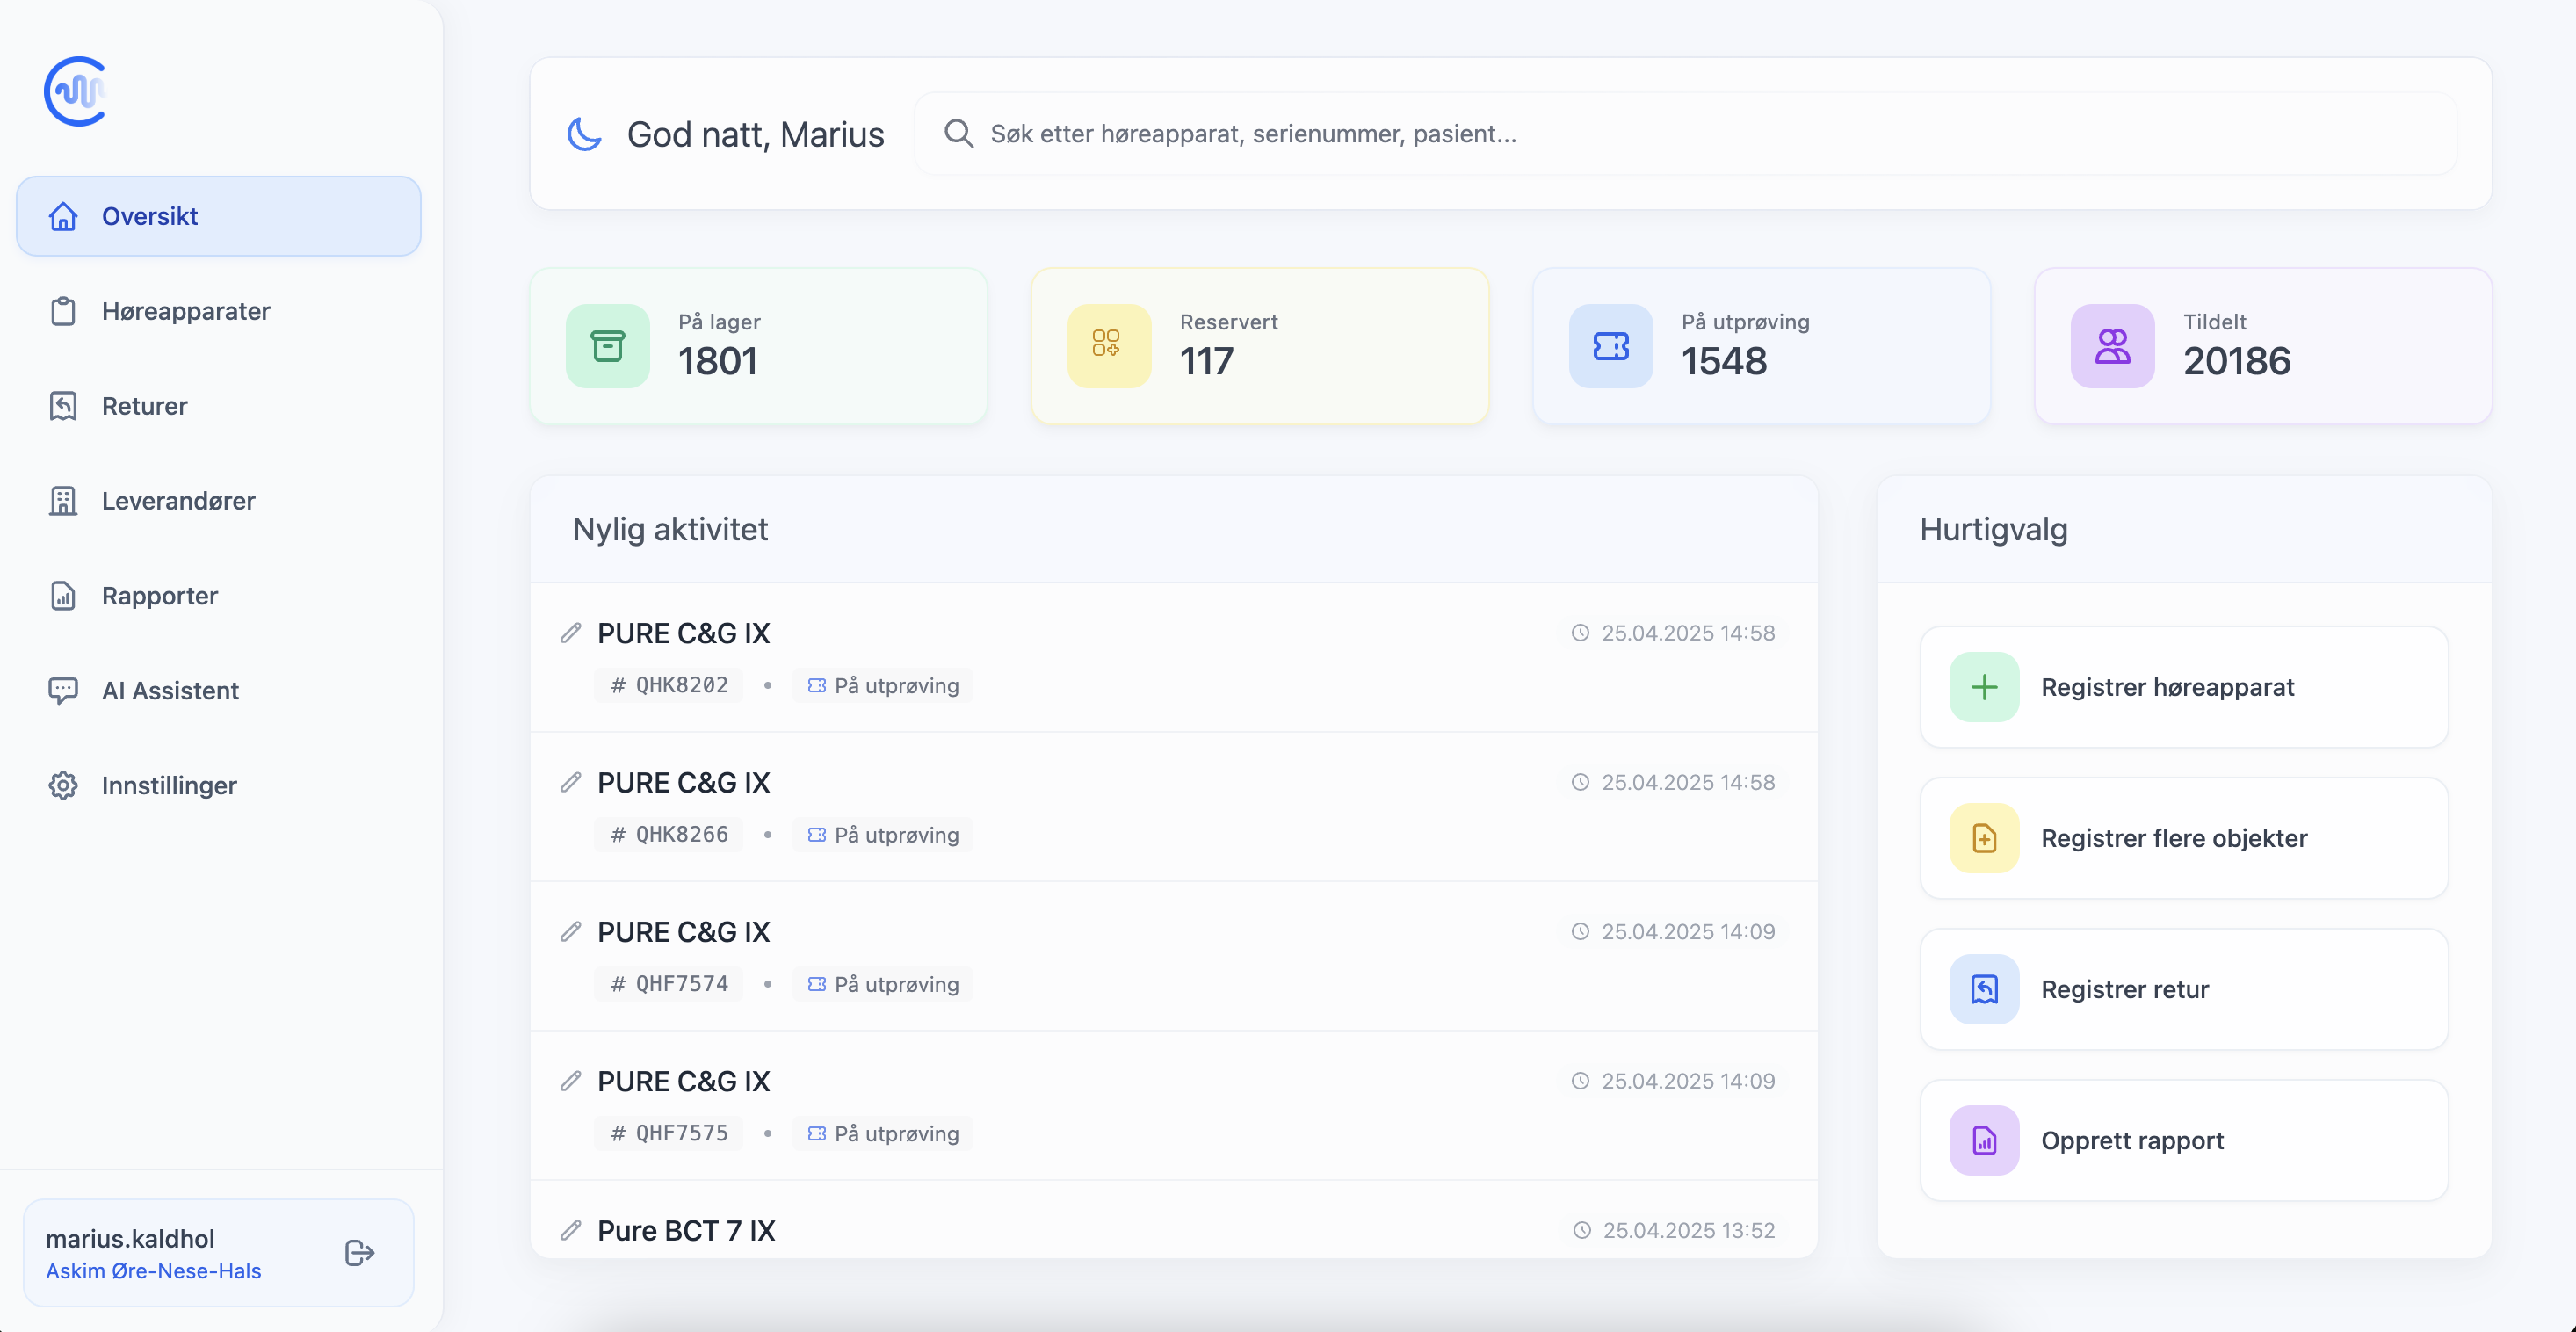Image resolution: width=2576 pixels, height=1332 pixels.
Task: Click the Leverandører building icon
Action: (x=63, y=501)
